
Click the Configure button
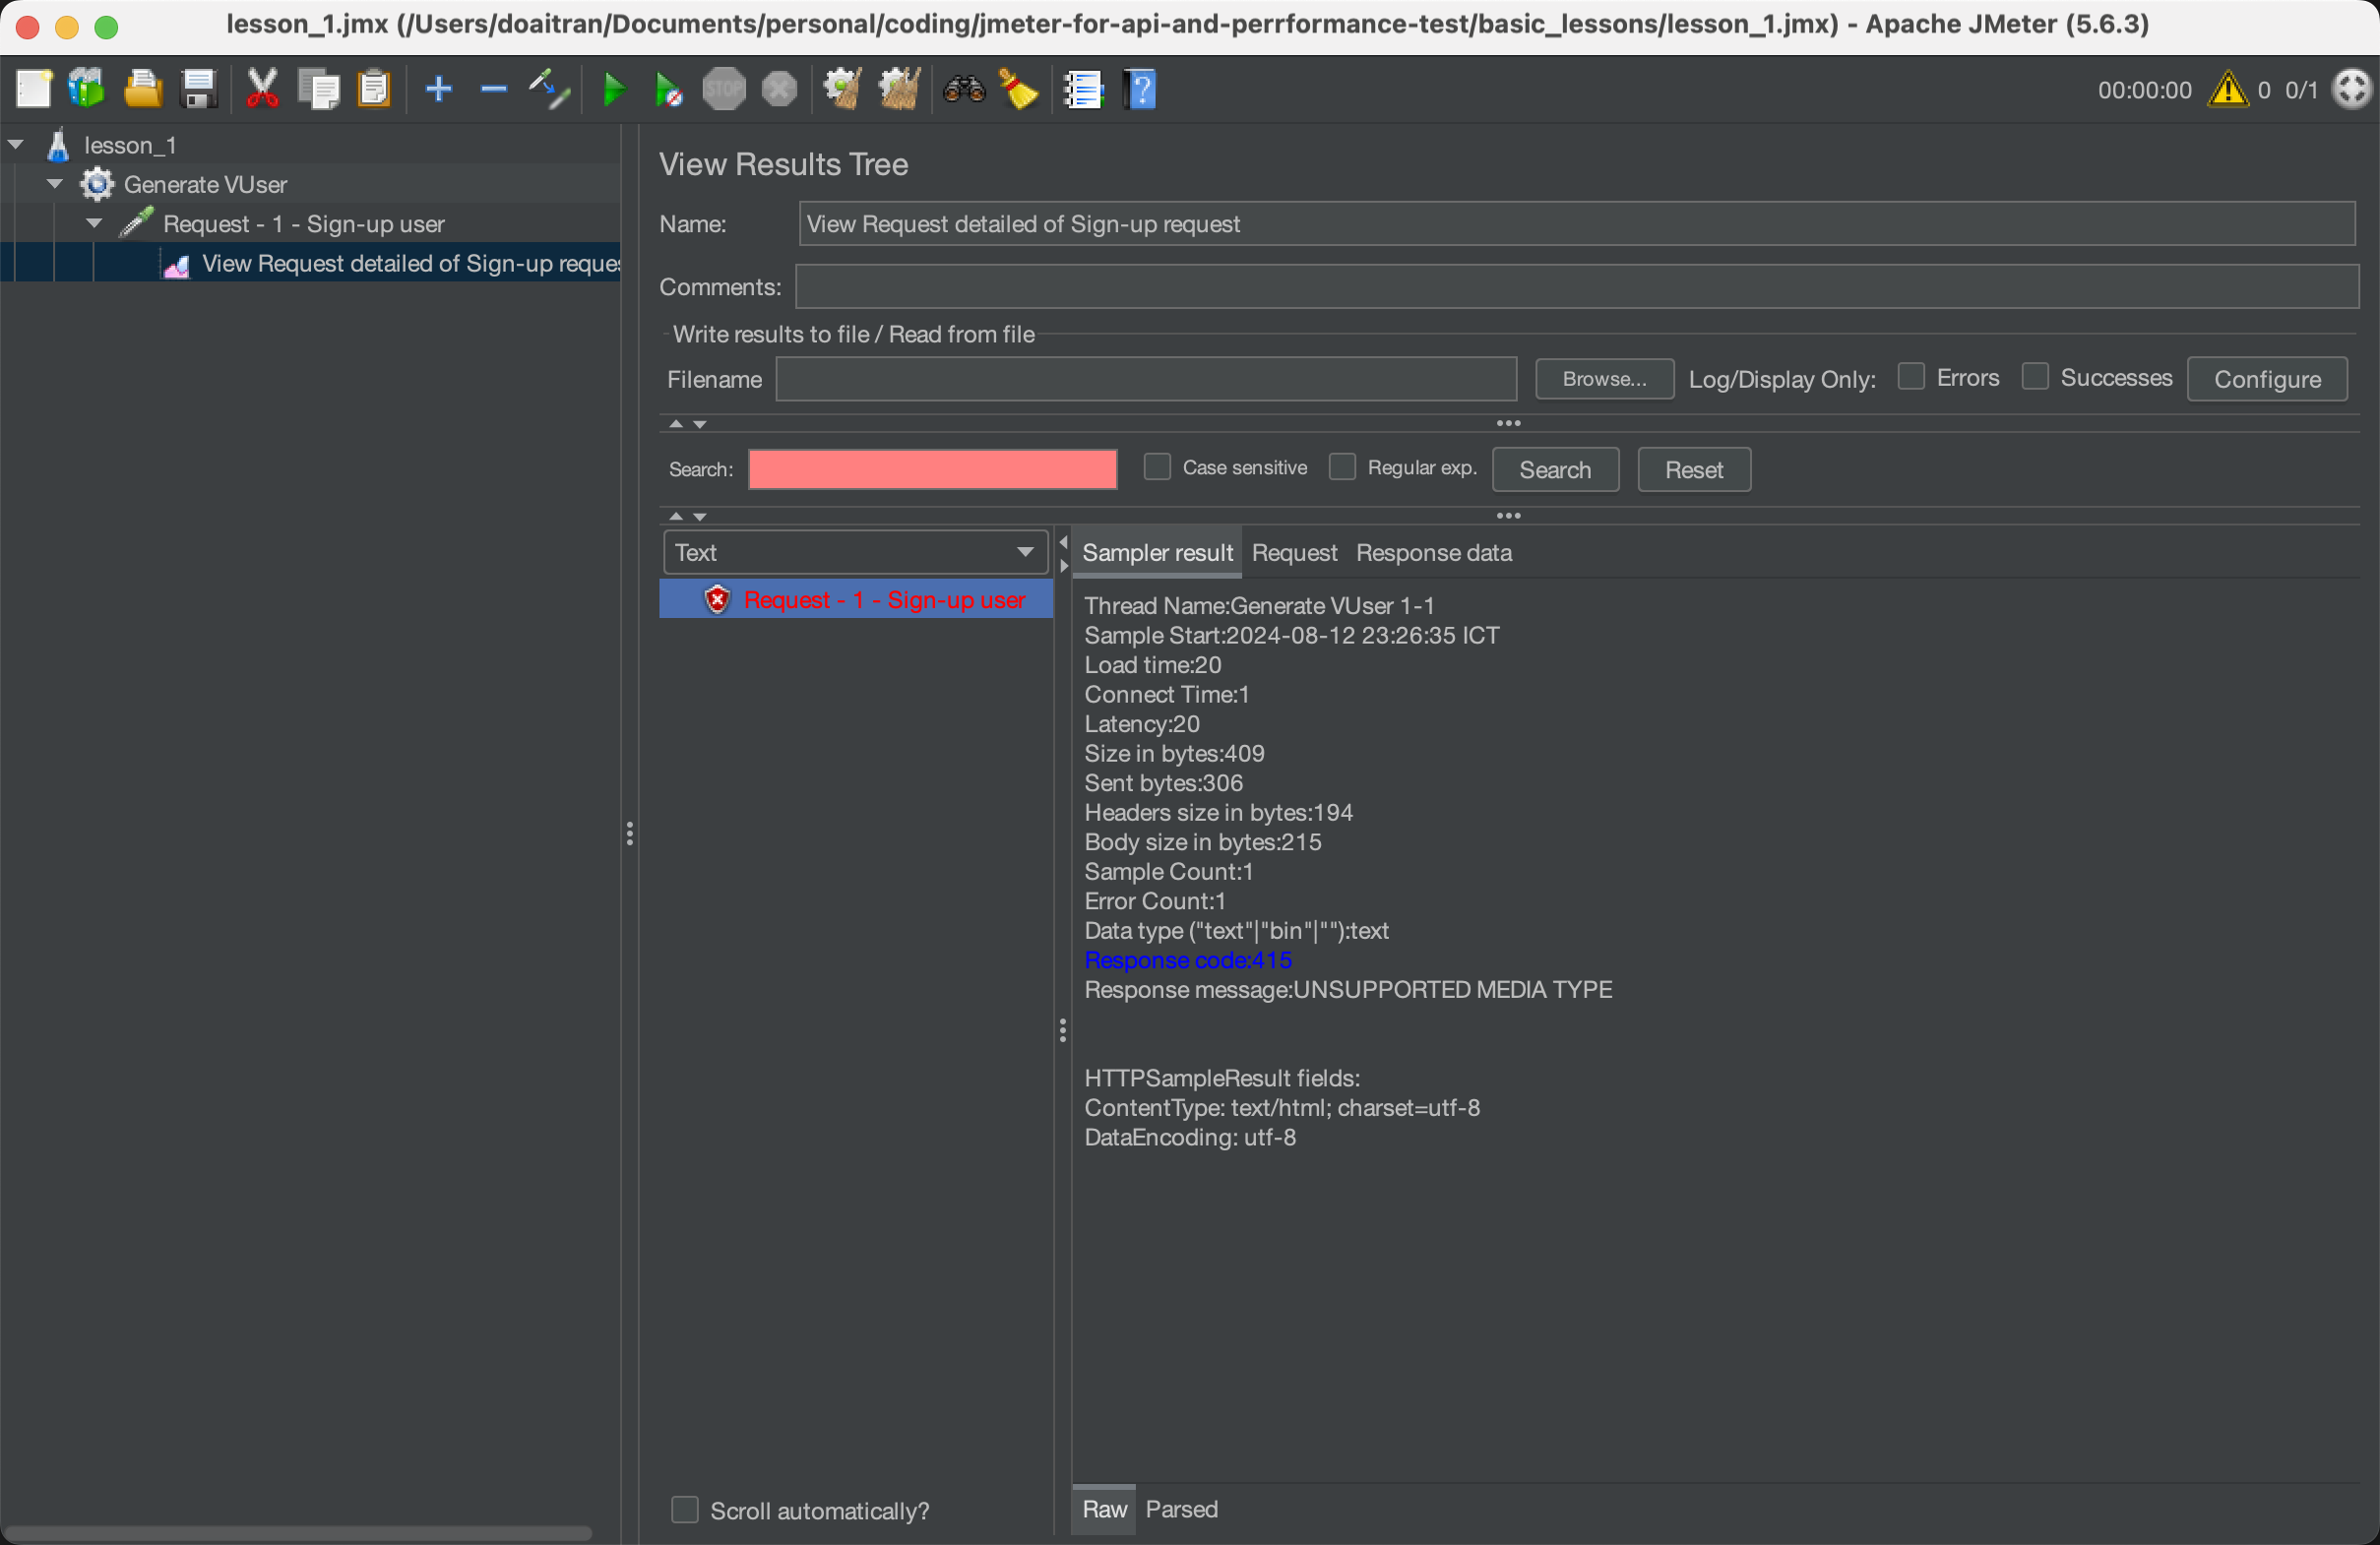2267,379
